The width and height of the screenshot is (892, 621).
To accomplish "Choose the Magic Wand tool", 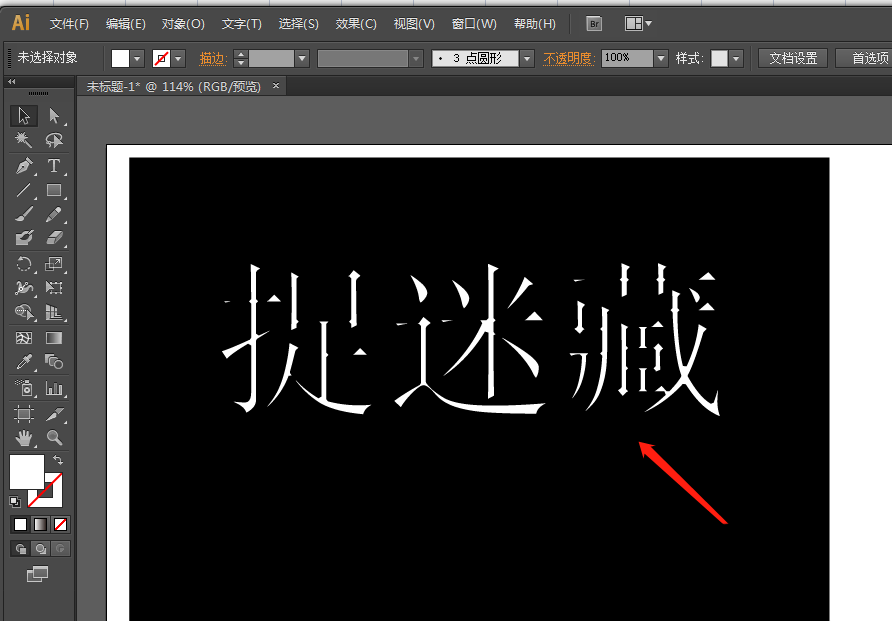I will (x=24, y=141).
